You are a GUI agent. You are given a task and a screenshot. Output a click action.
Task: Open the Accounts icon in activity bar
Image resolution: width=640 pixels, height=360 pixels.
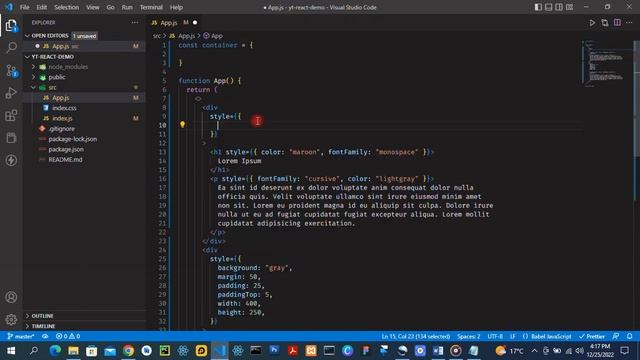pos(11,297)
